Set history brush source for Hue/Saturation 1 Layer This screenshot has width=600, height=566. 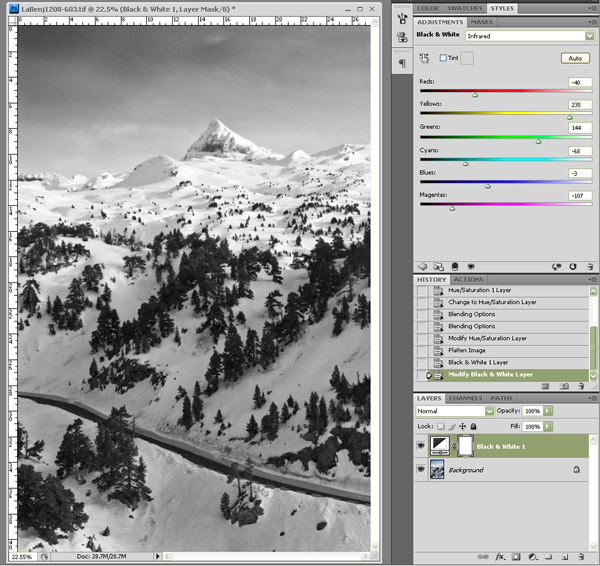coord(422,290)
